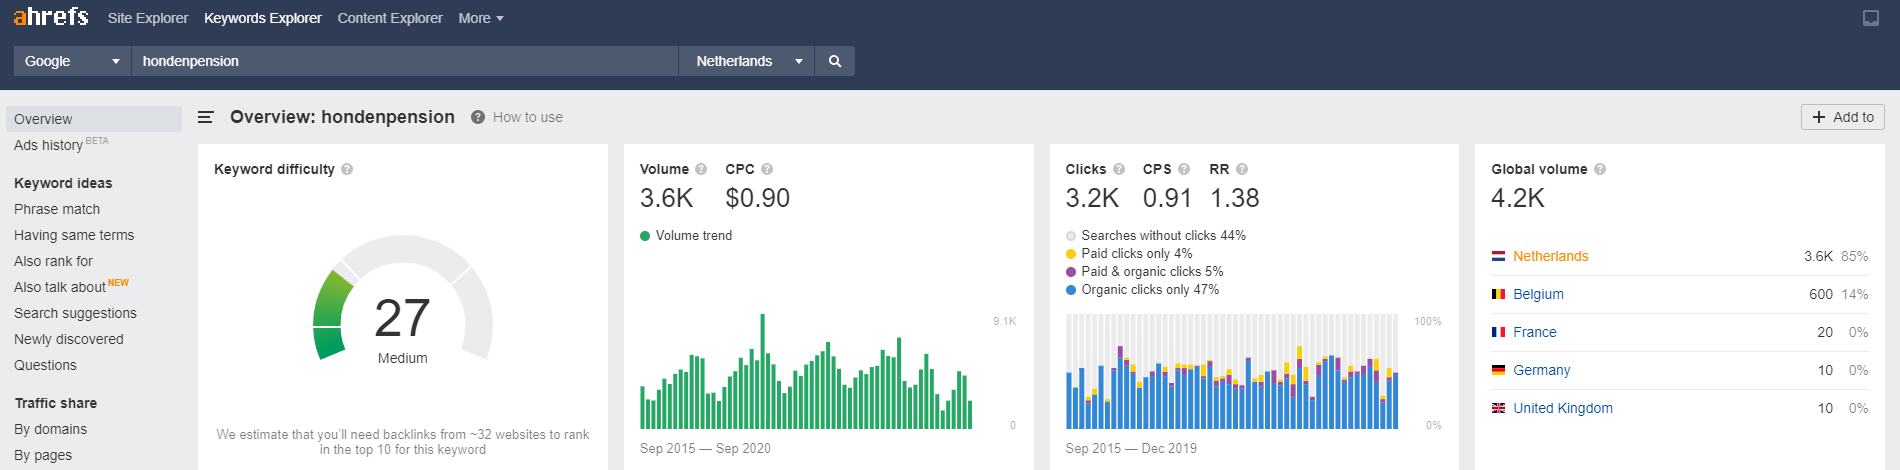This screenshot has width=1900, height=470.
Task: Click the How to use help icon
Action: [x=478, y=117]
